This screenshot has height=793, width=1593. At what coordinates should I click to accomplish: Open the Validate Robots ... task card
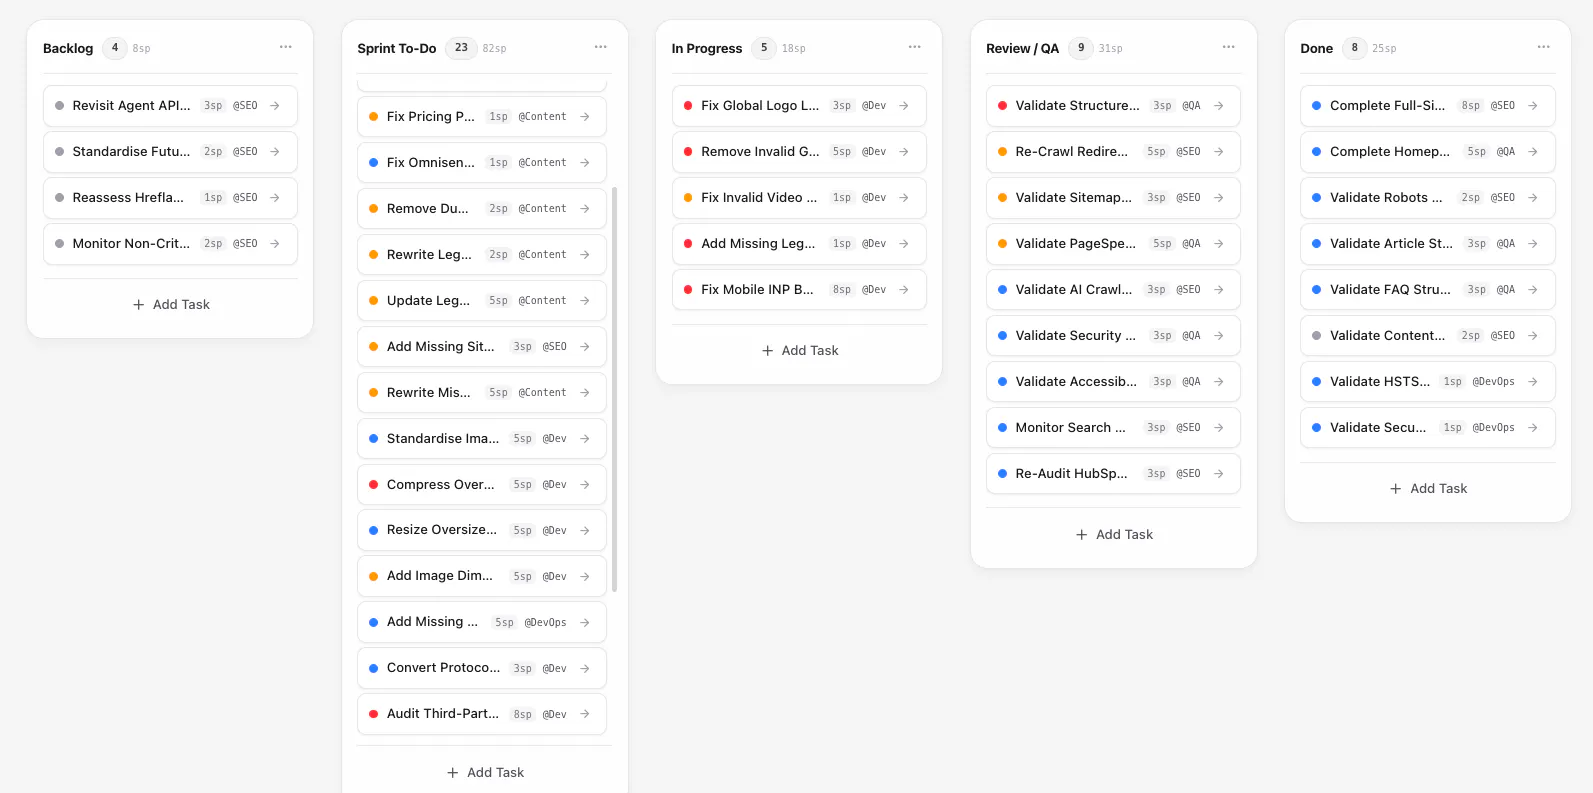click(1428, 198)
